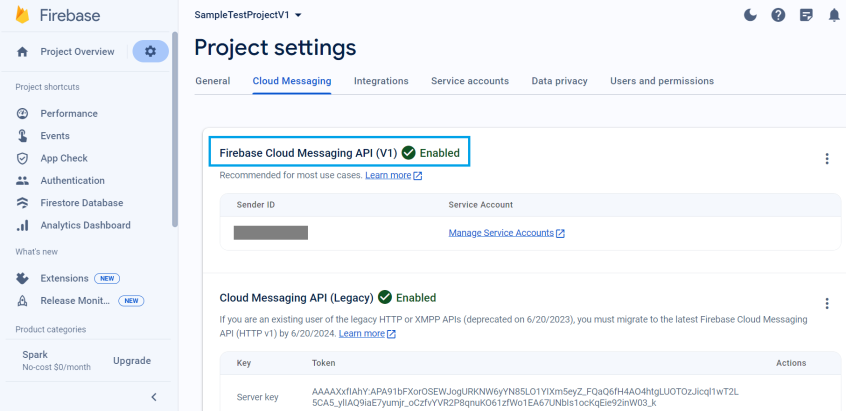Go to Authentication in the sidebar
Screen dimensions: 846x411
point(72,181)
